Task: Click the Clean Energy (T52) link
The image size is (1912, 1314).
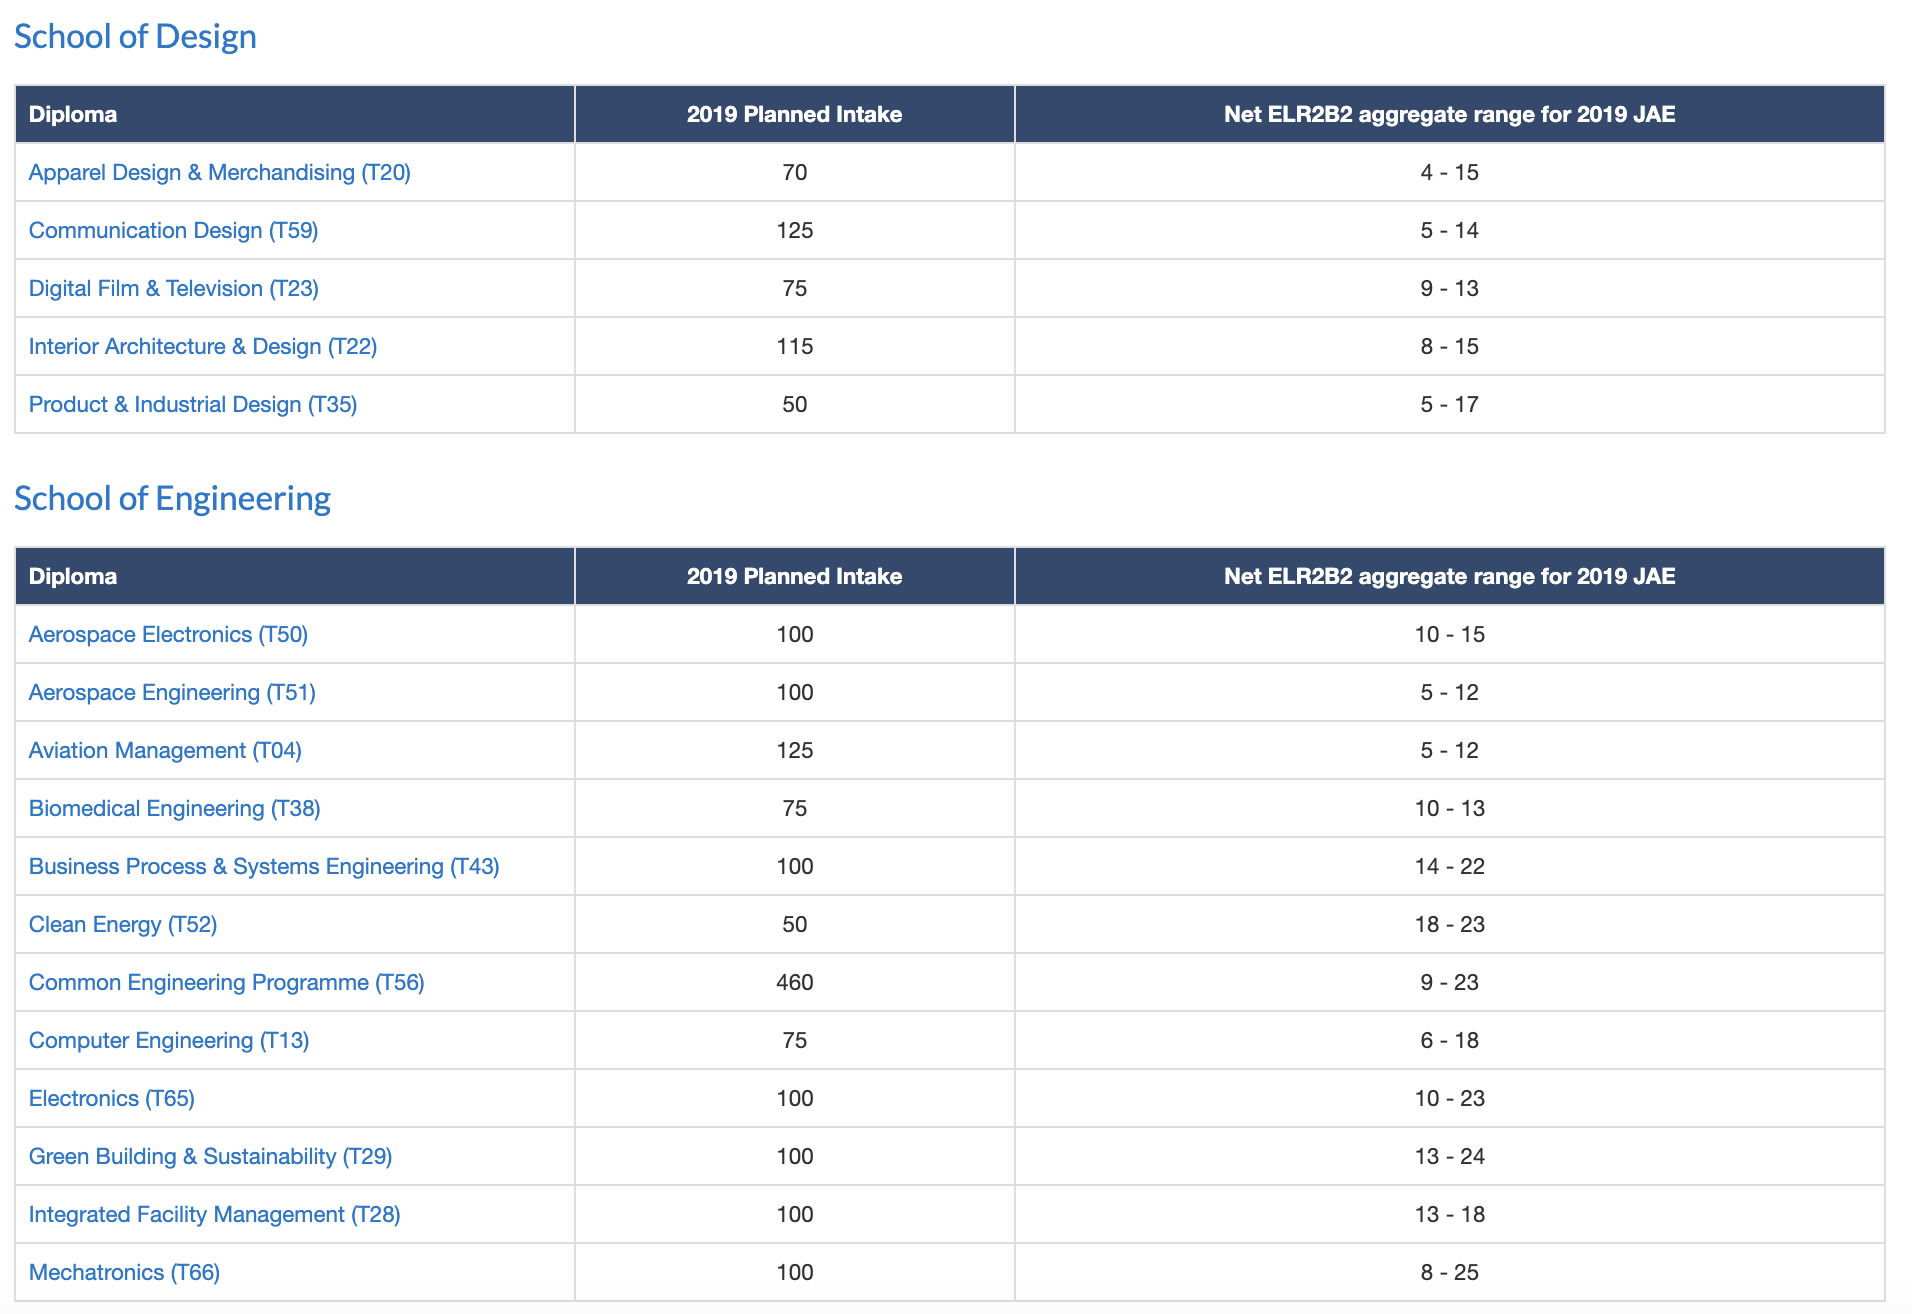Action: click(123, 925)
